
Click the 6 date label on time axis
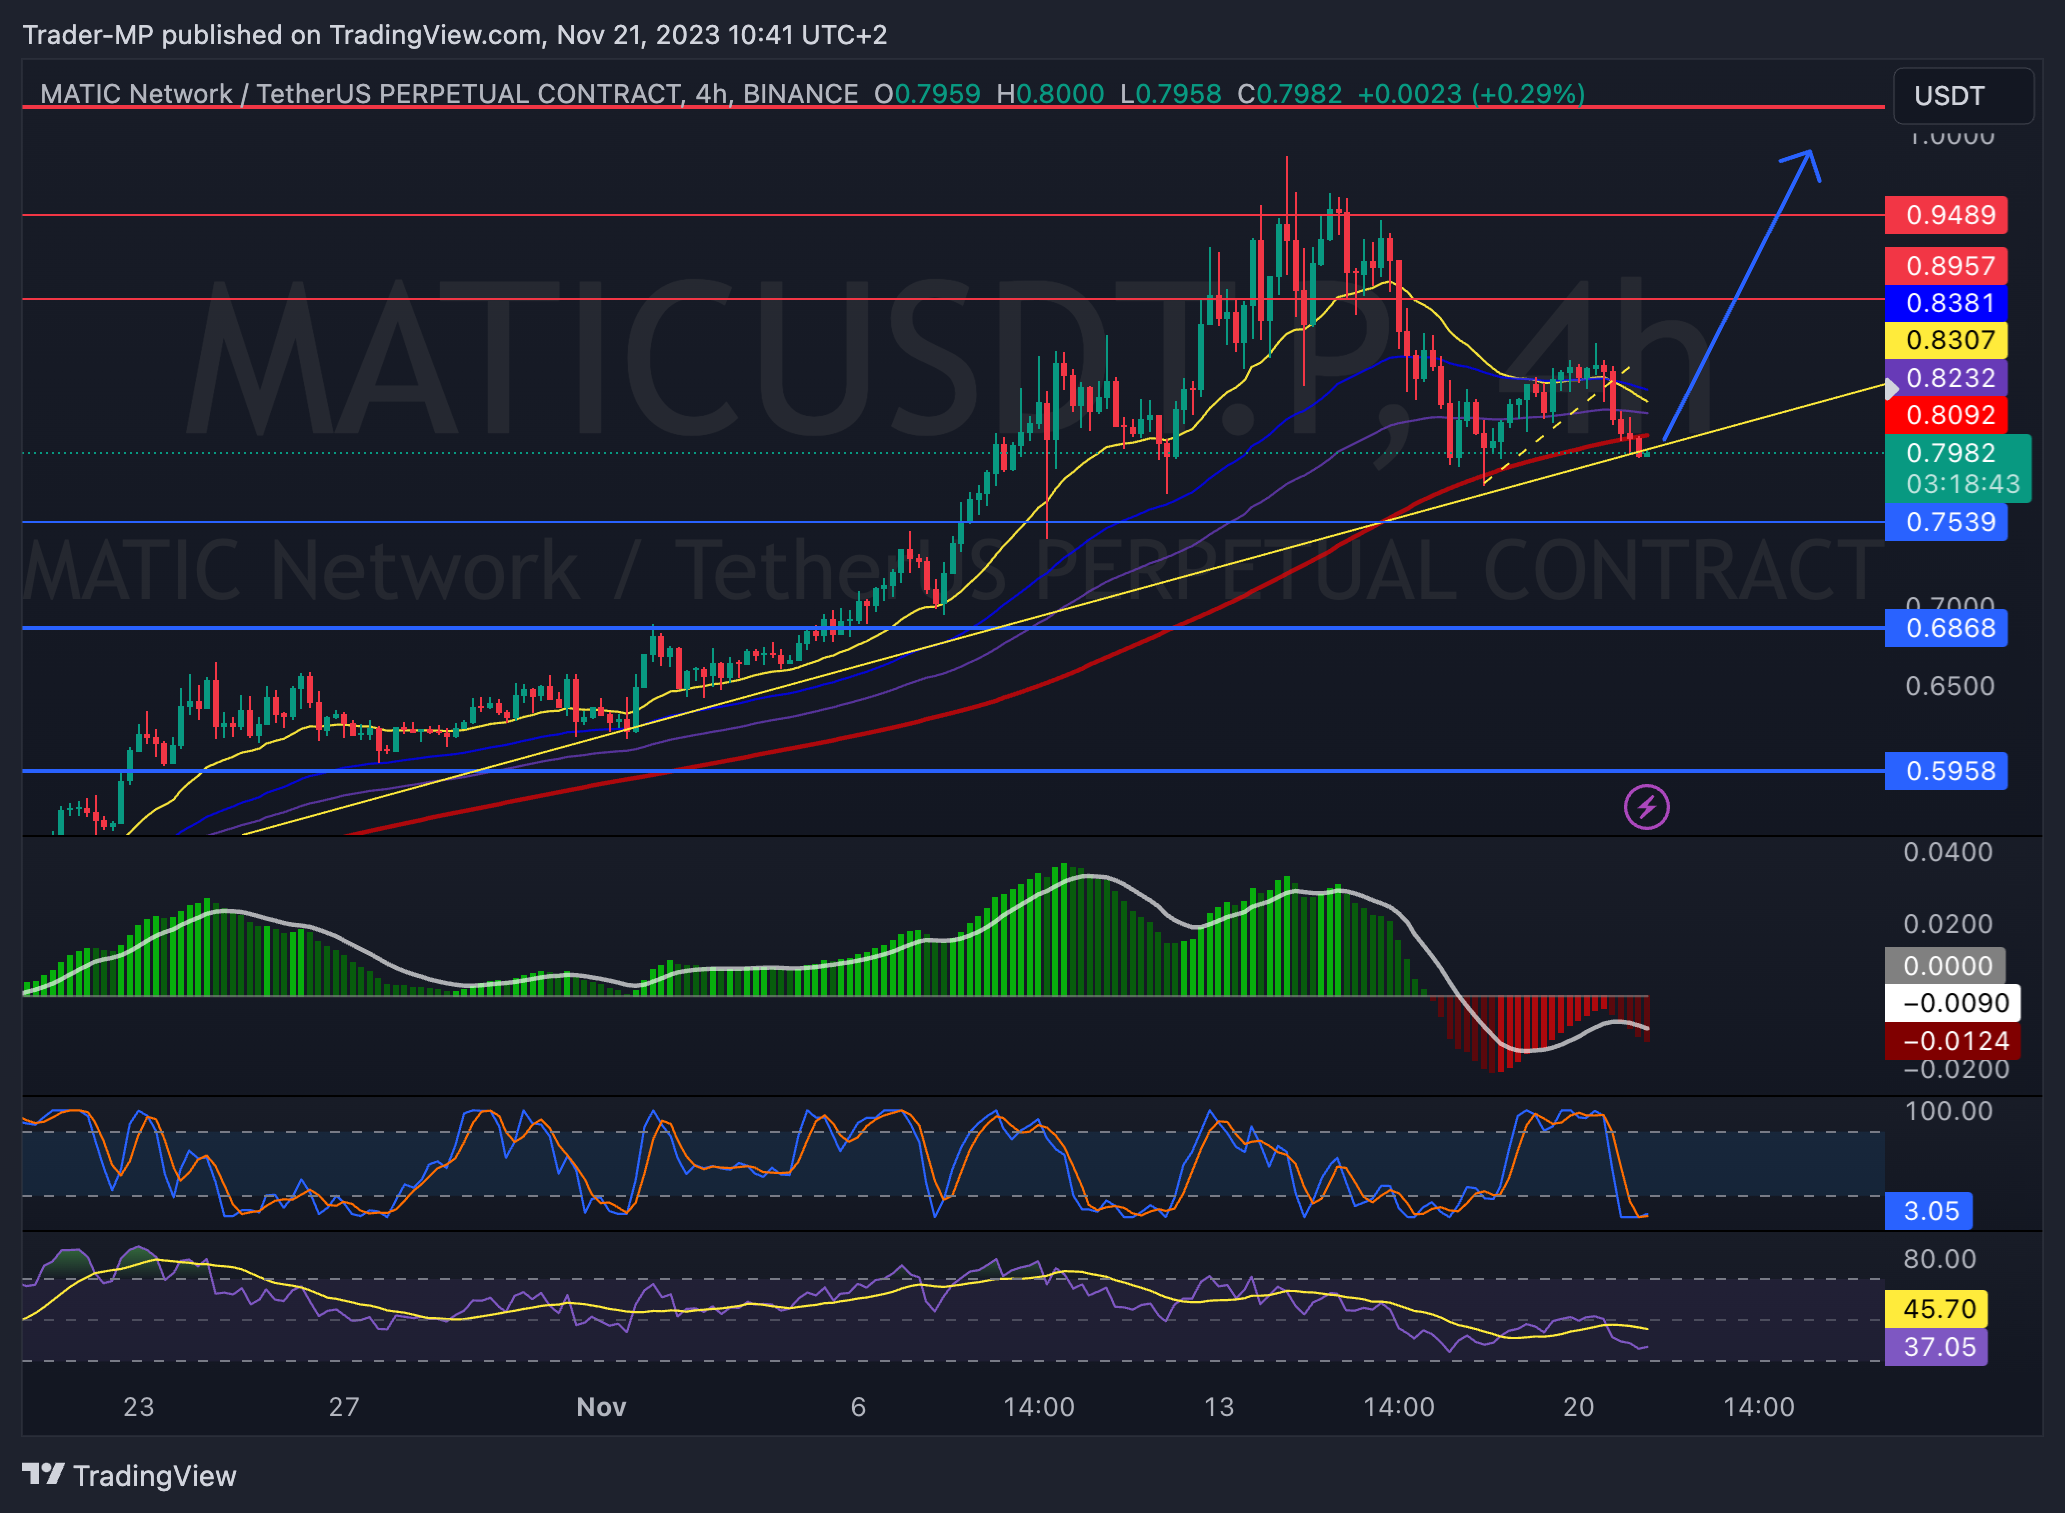point(858,1407)
